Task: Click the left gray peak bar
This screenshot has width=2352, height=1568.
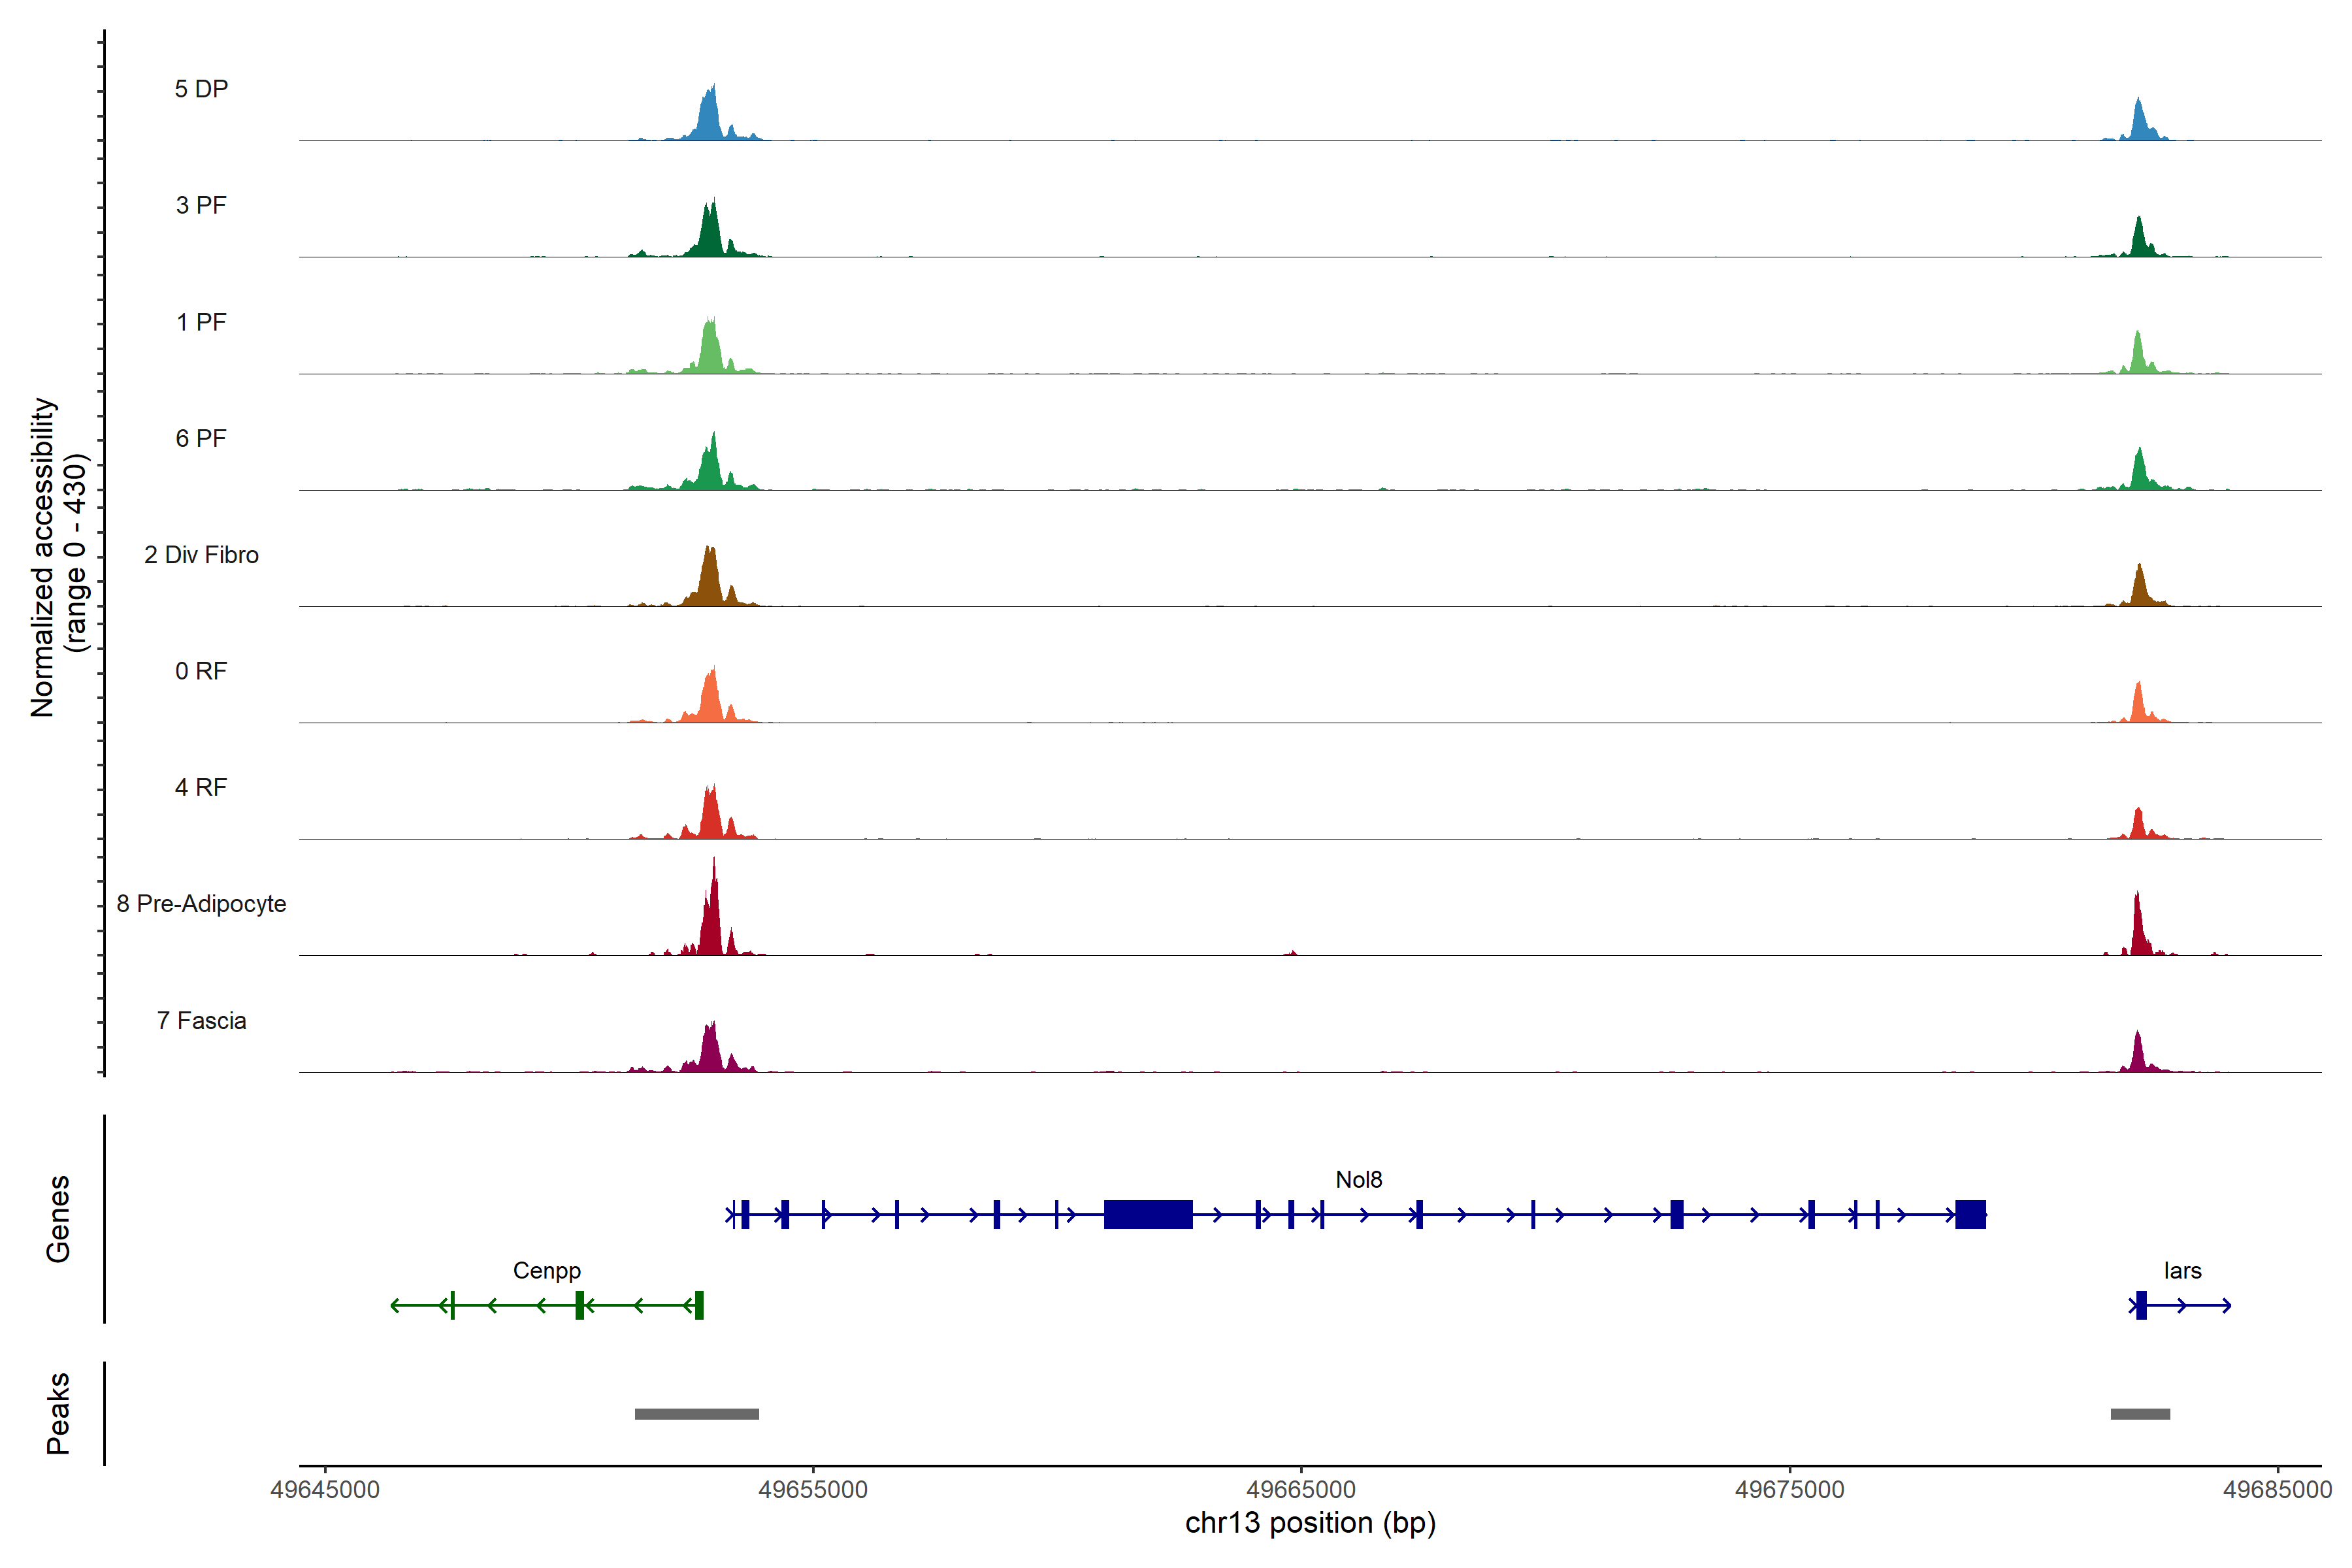Action: 697,1414
